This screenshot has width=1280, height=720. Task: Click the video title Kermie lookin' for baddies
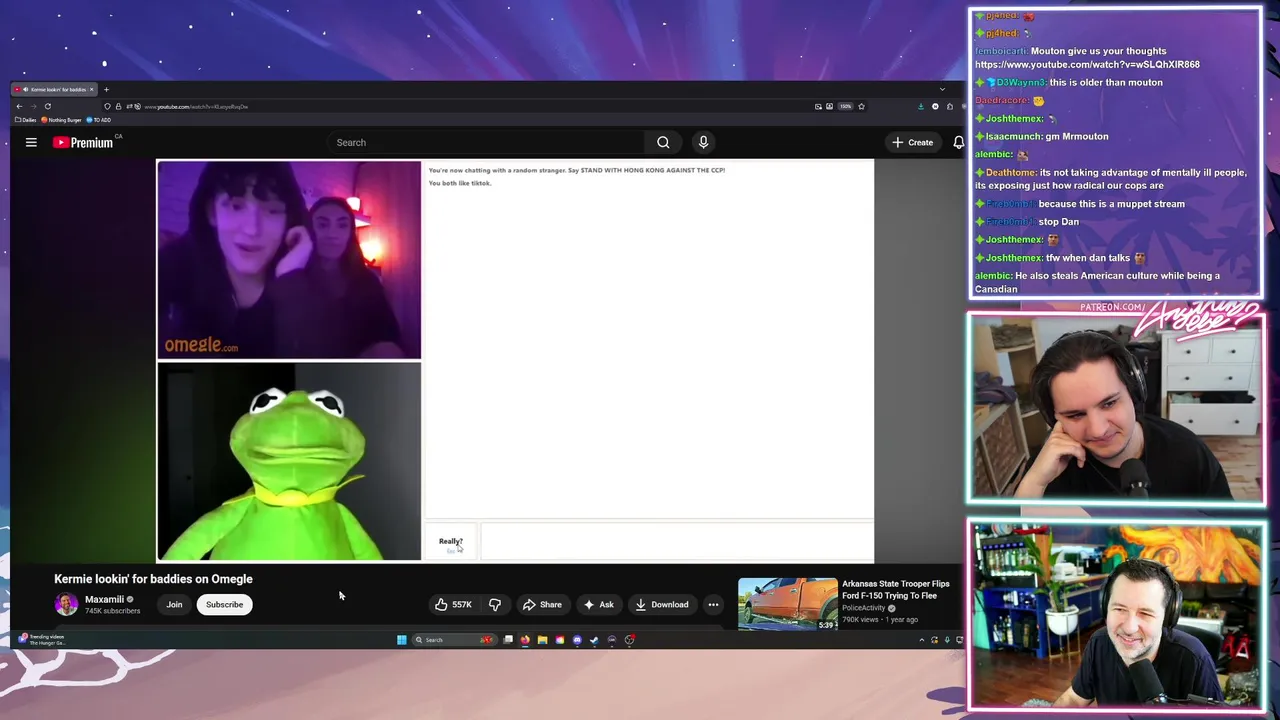[153, 579]
